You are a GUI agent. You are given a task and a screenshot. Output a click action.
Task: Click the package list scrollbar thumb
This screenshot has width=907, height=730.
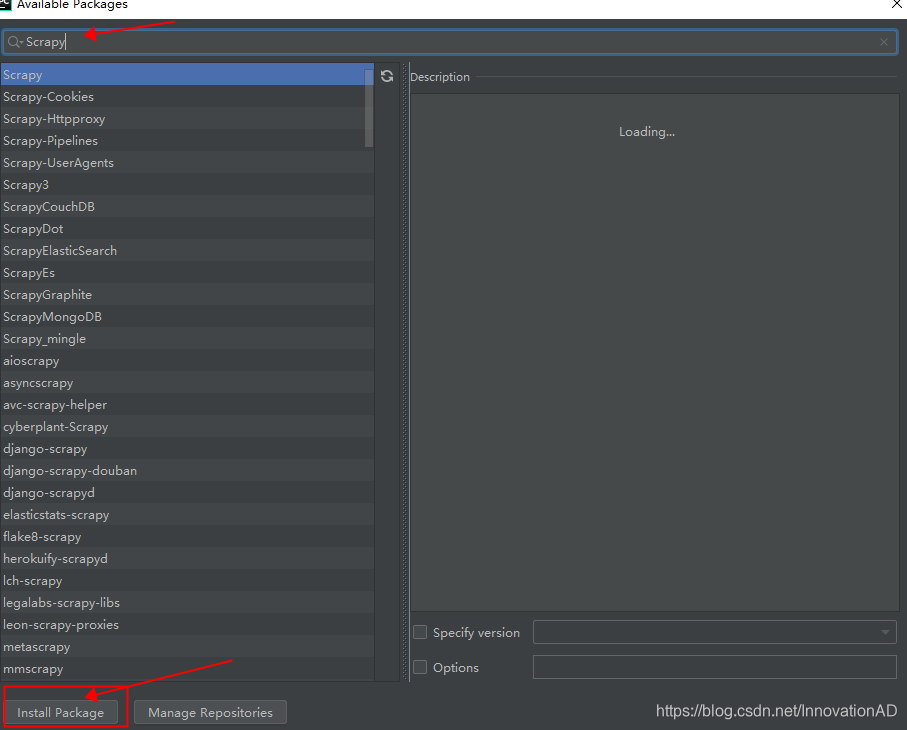pyautogui.click(x=368, y=108)
